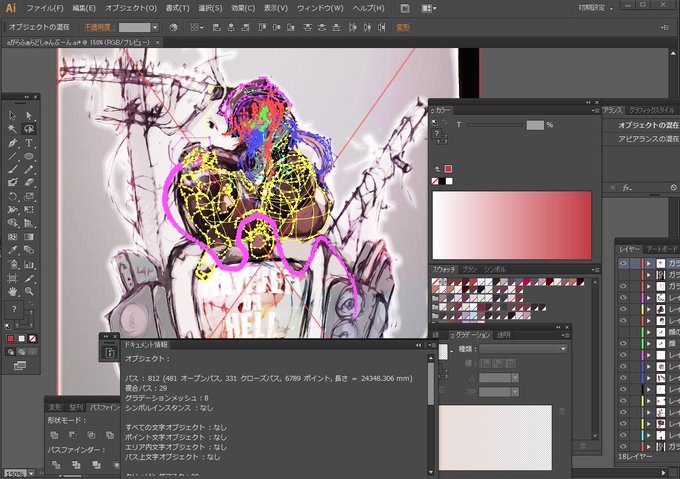Select the Selection tool (black arrow)

[12, 115]
